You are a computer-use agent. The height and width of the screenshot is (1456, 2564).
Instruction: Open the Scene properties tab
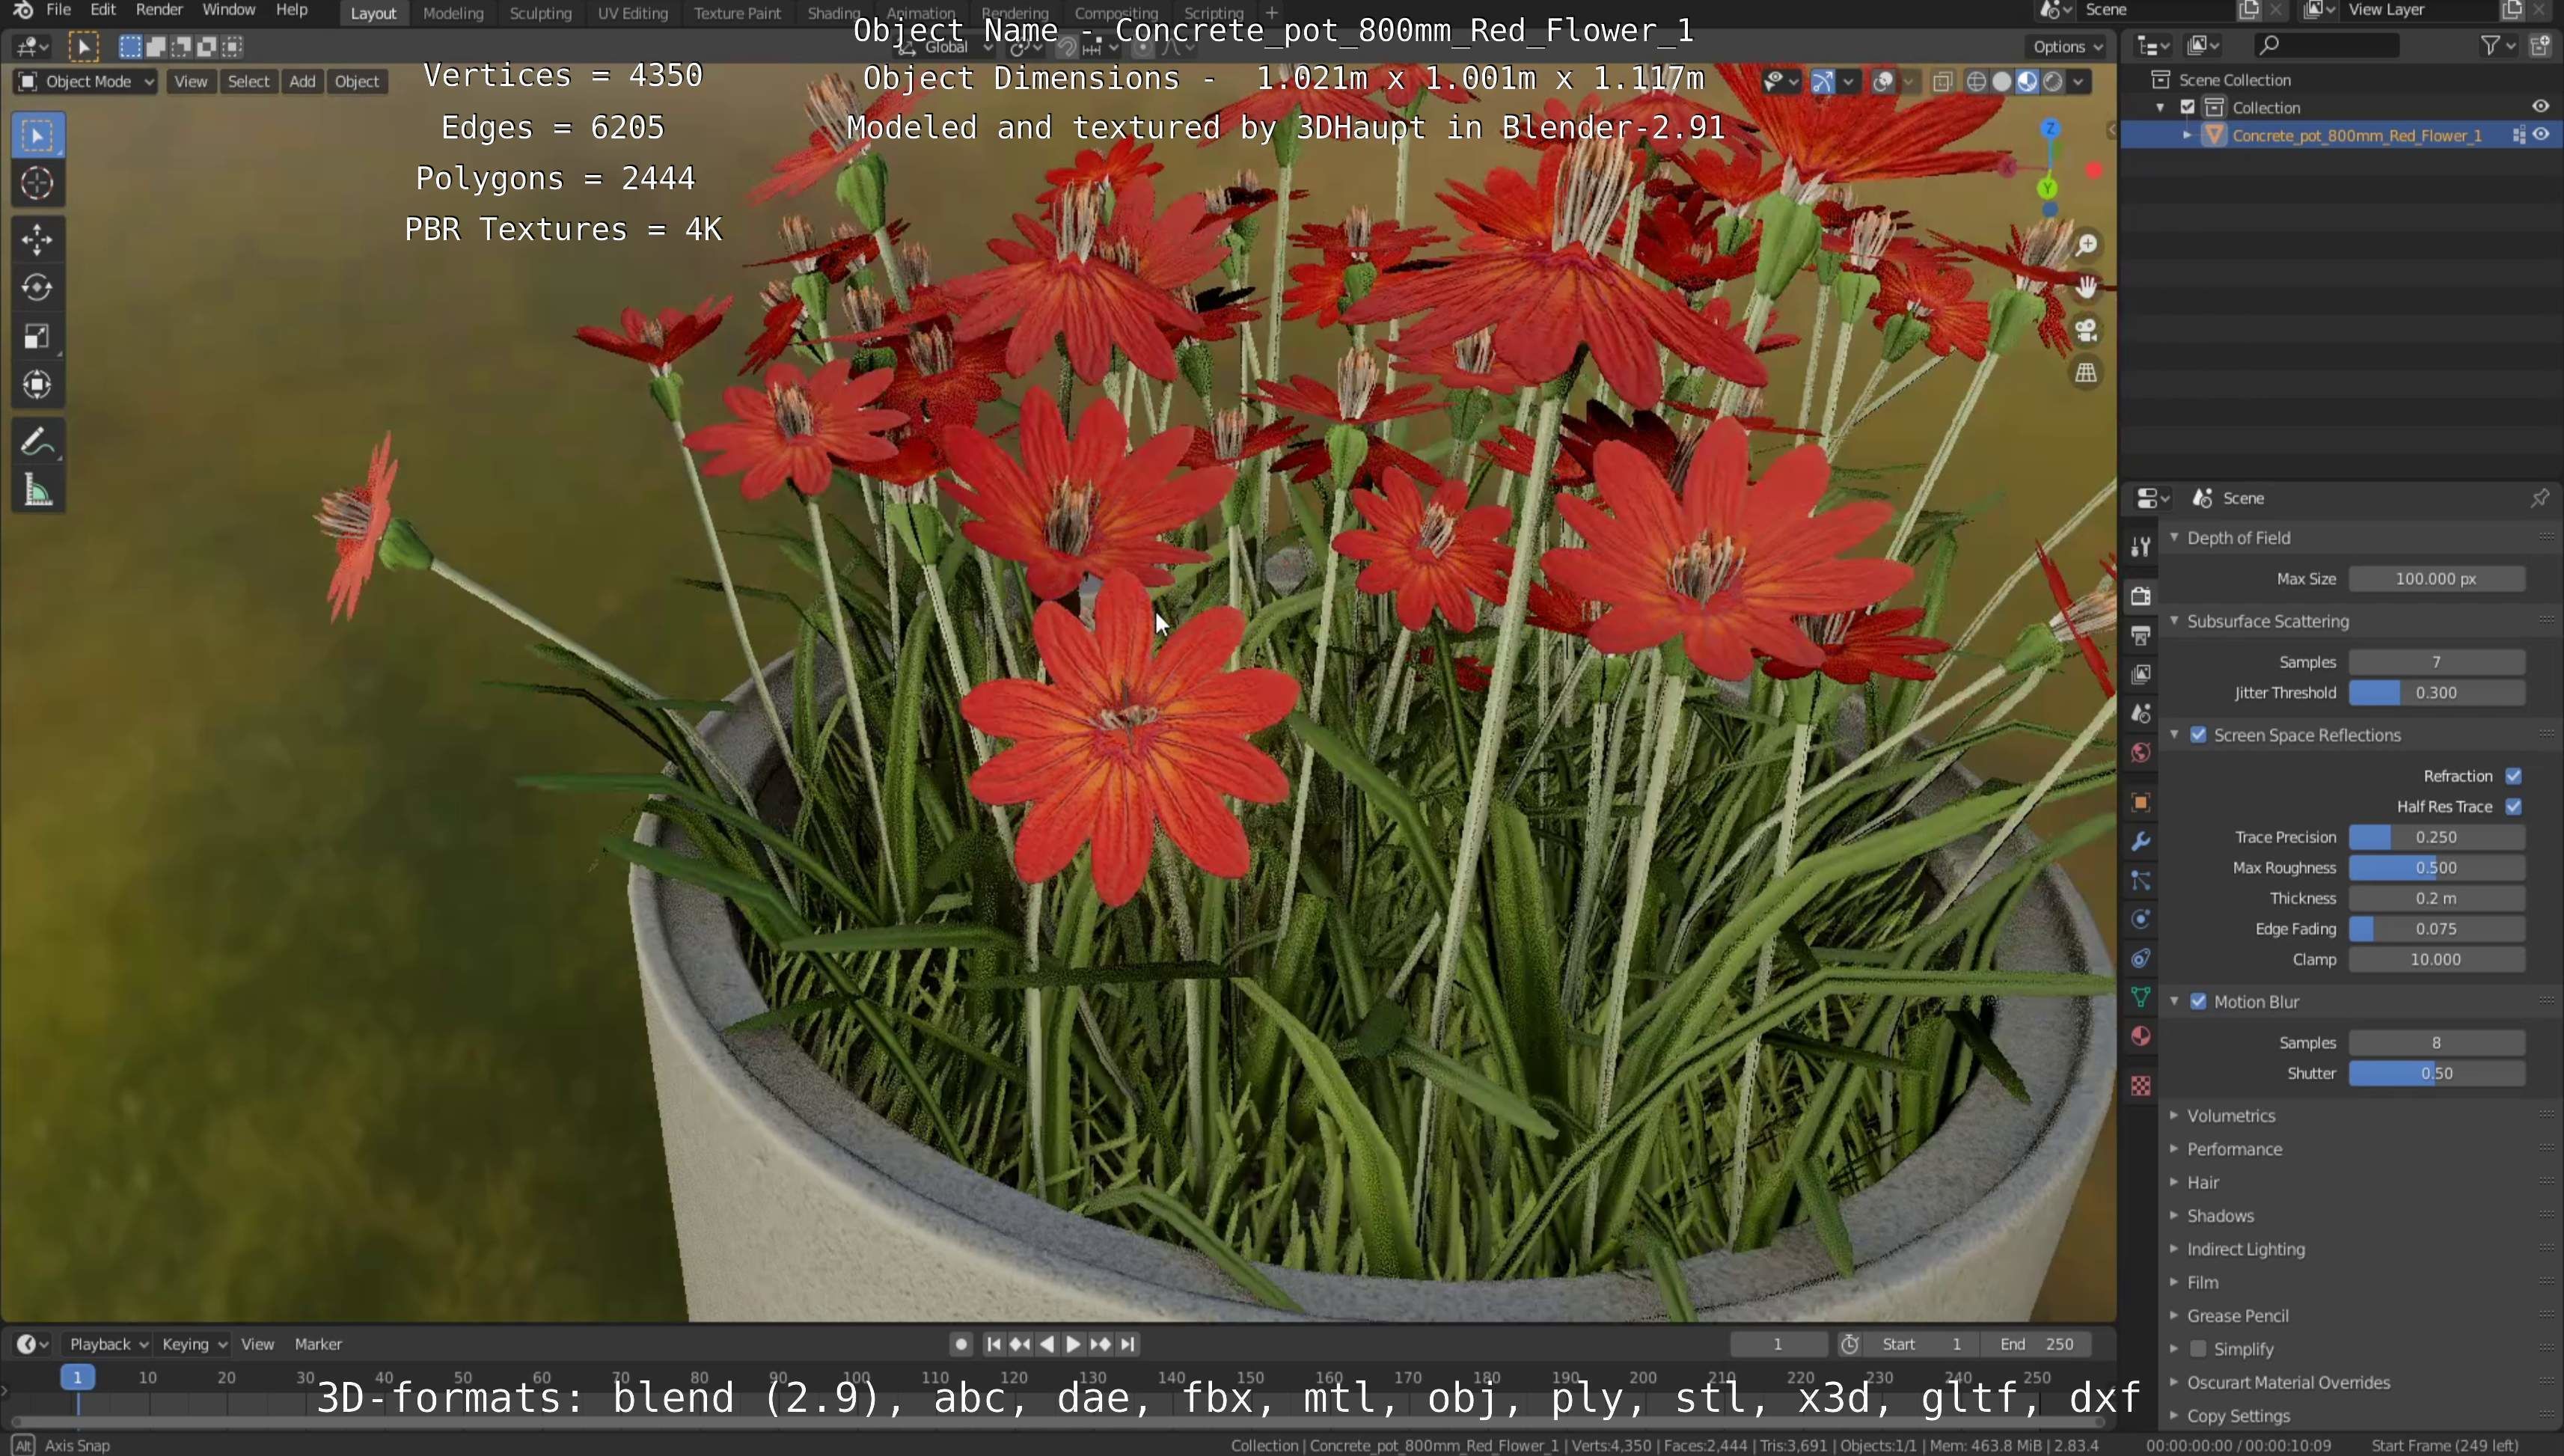point(2140,713)
